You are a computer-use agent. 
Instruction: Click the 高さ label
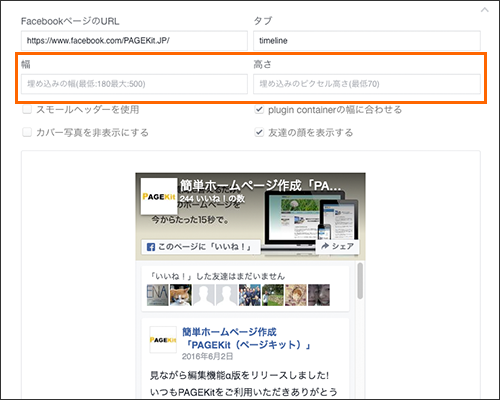(x=263, y=64)
